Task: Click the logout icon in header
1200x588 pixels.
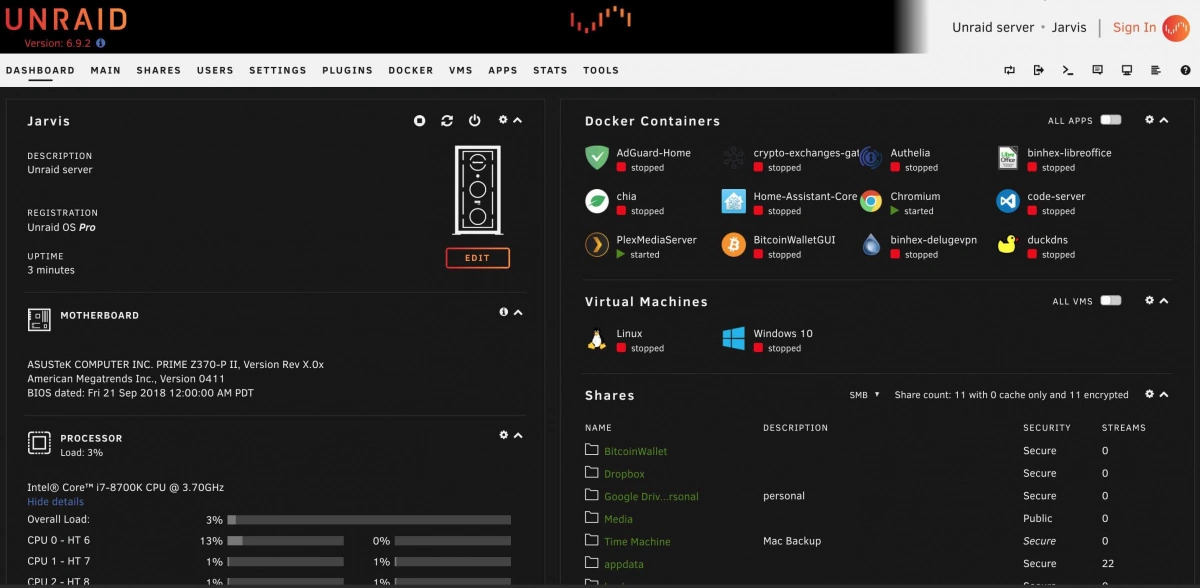Action: click(1039, 70)
